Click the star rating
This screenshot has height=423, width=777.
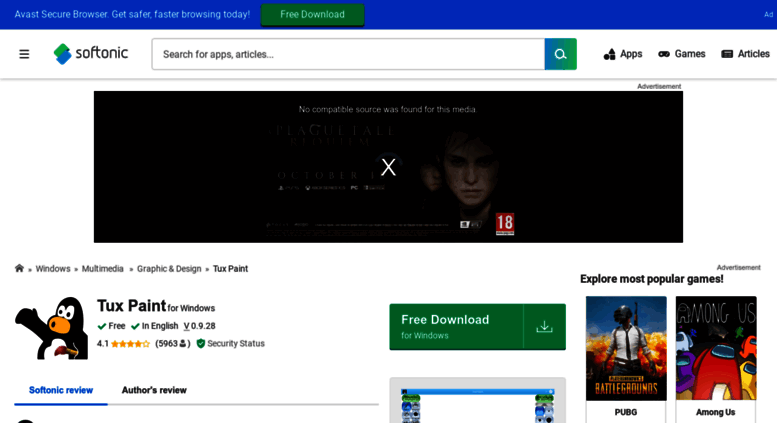(130, 344)
